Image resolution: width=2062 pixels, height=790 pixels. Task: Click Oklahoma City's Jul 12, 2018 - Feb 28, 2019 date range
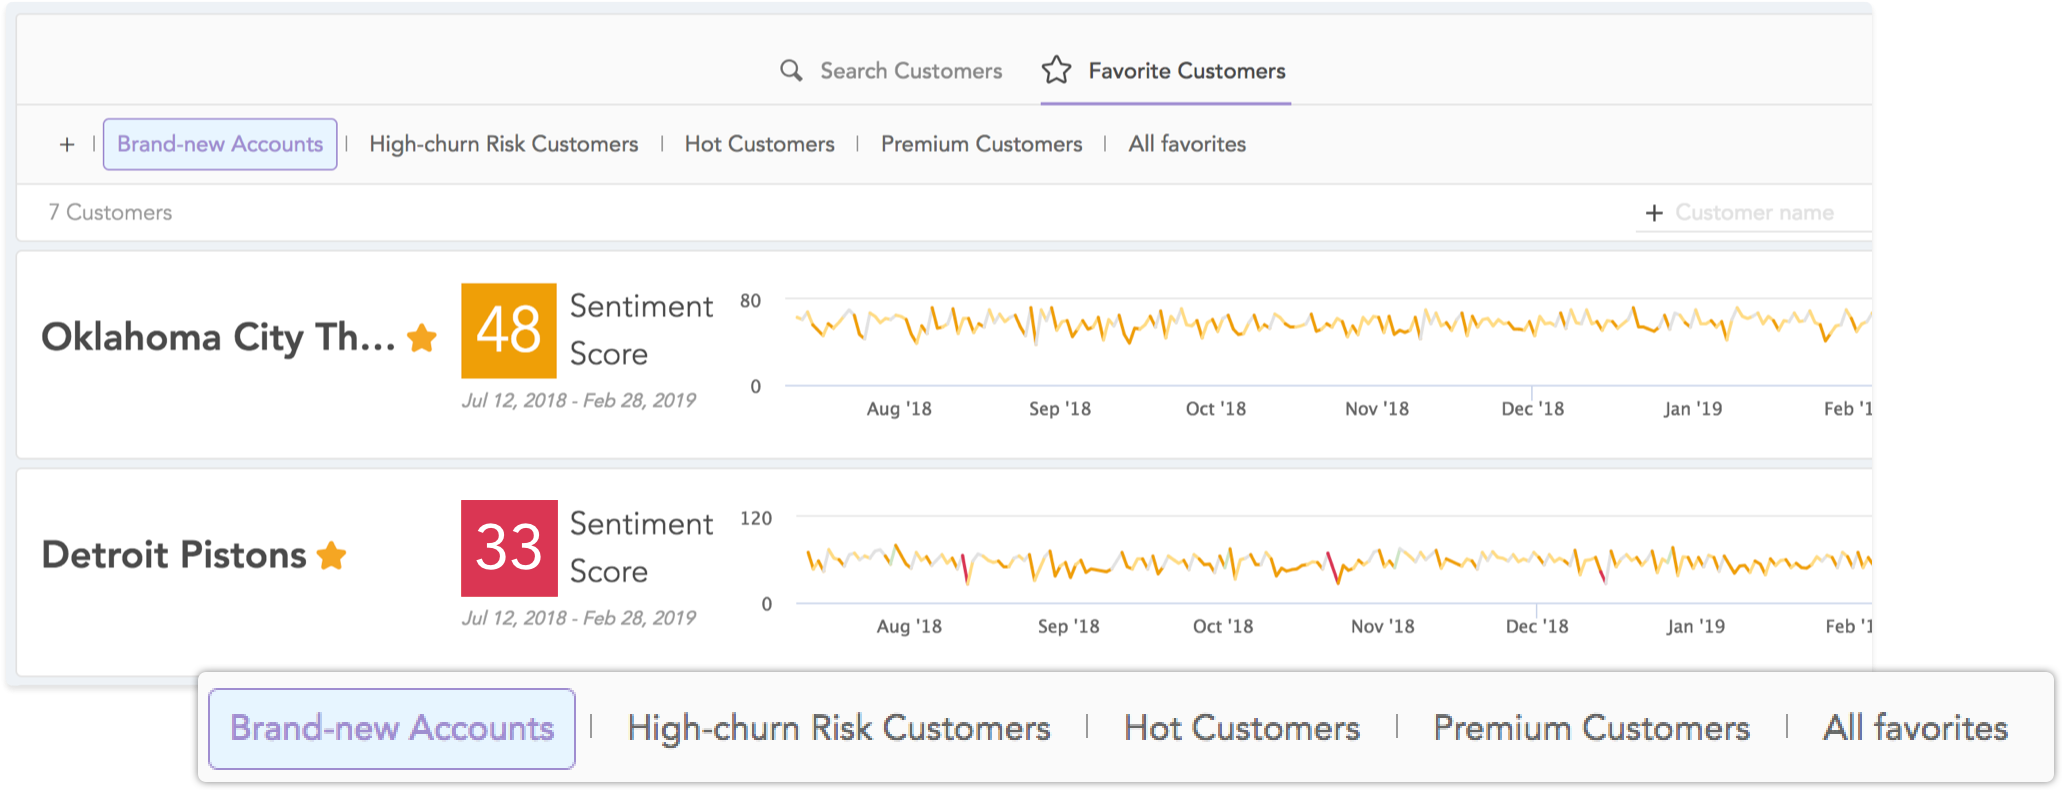[x=578, y=401]
